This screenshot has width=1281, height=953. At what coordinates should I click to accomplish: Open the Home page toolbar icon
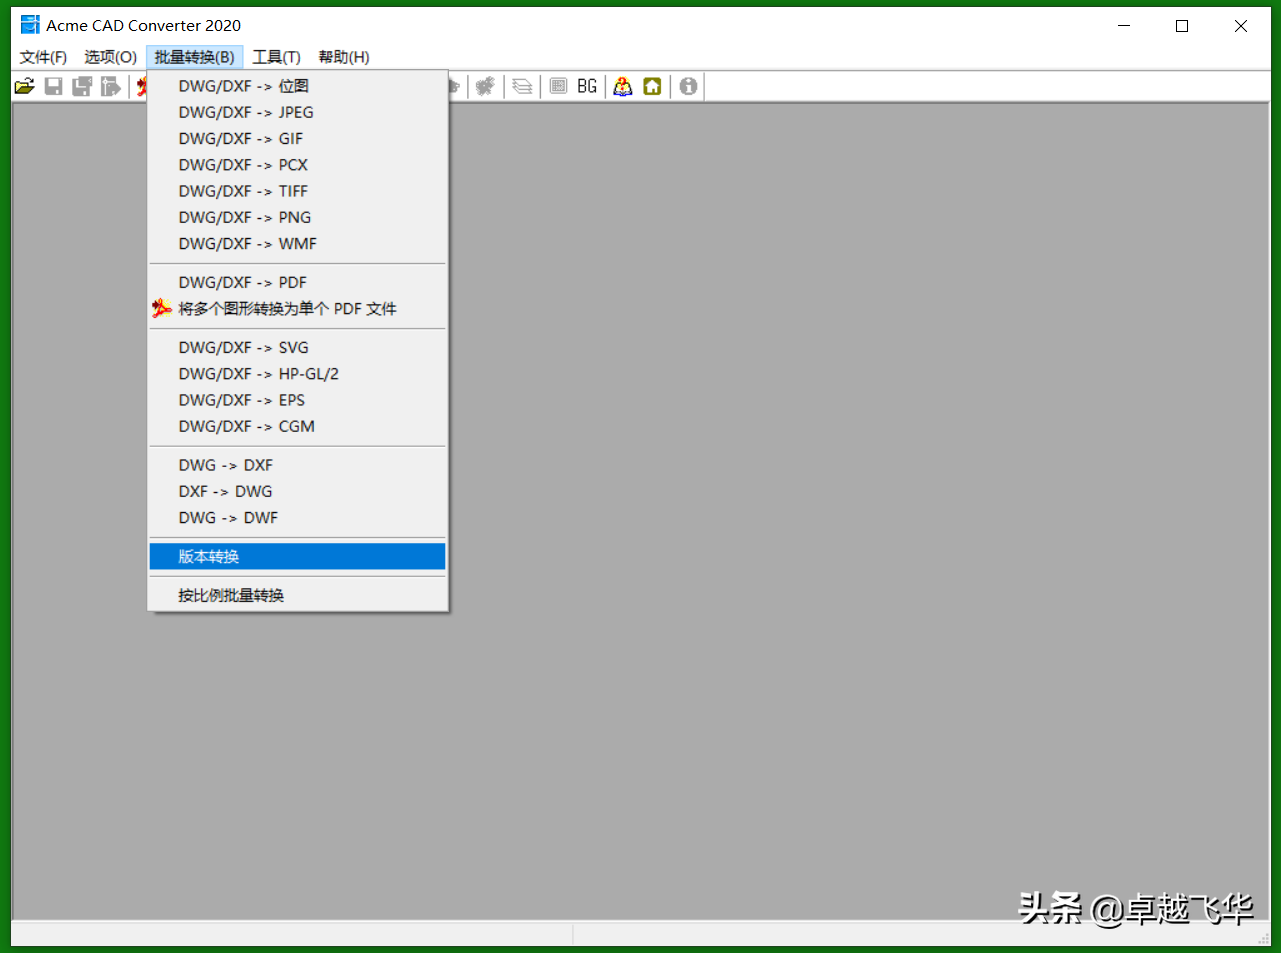(x=652, y=87)
